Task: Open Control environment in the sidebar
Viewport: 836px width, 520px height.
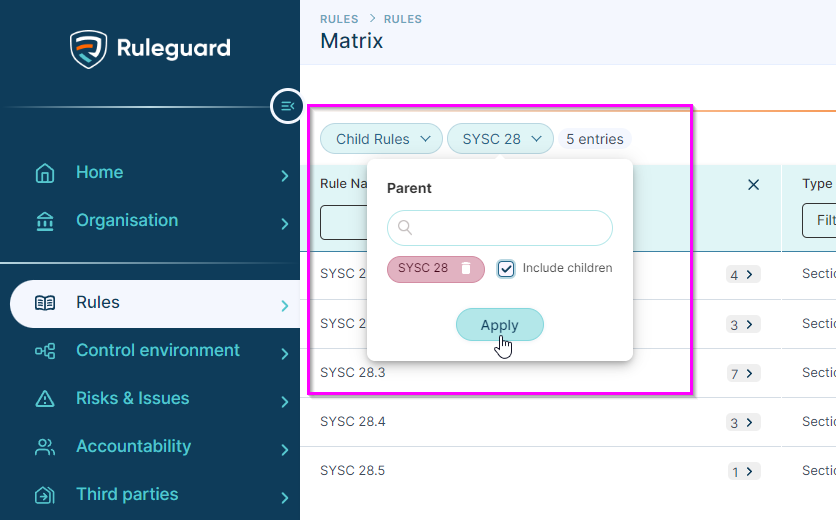Action: pos(158,350)
